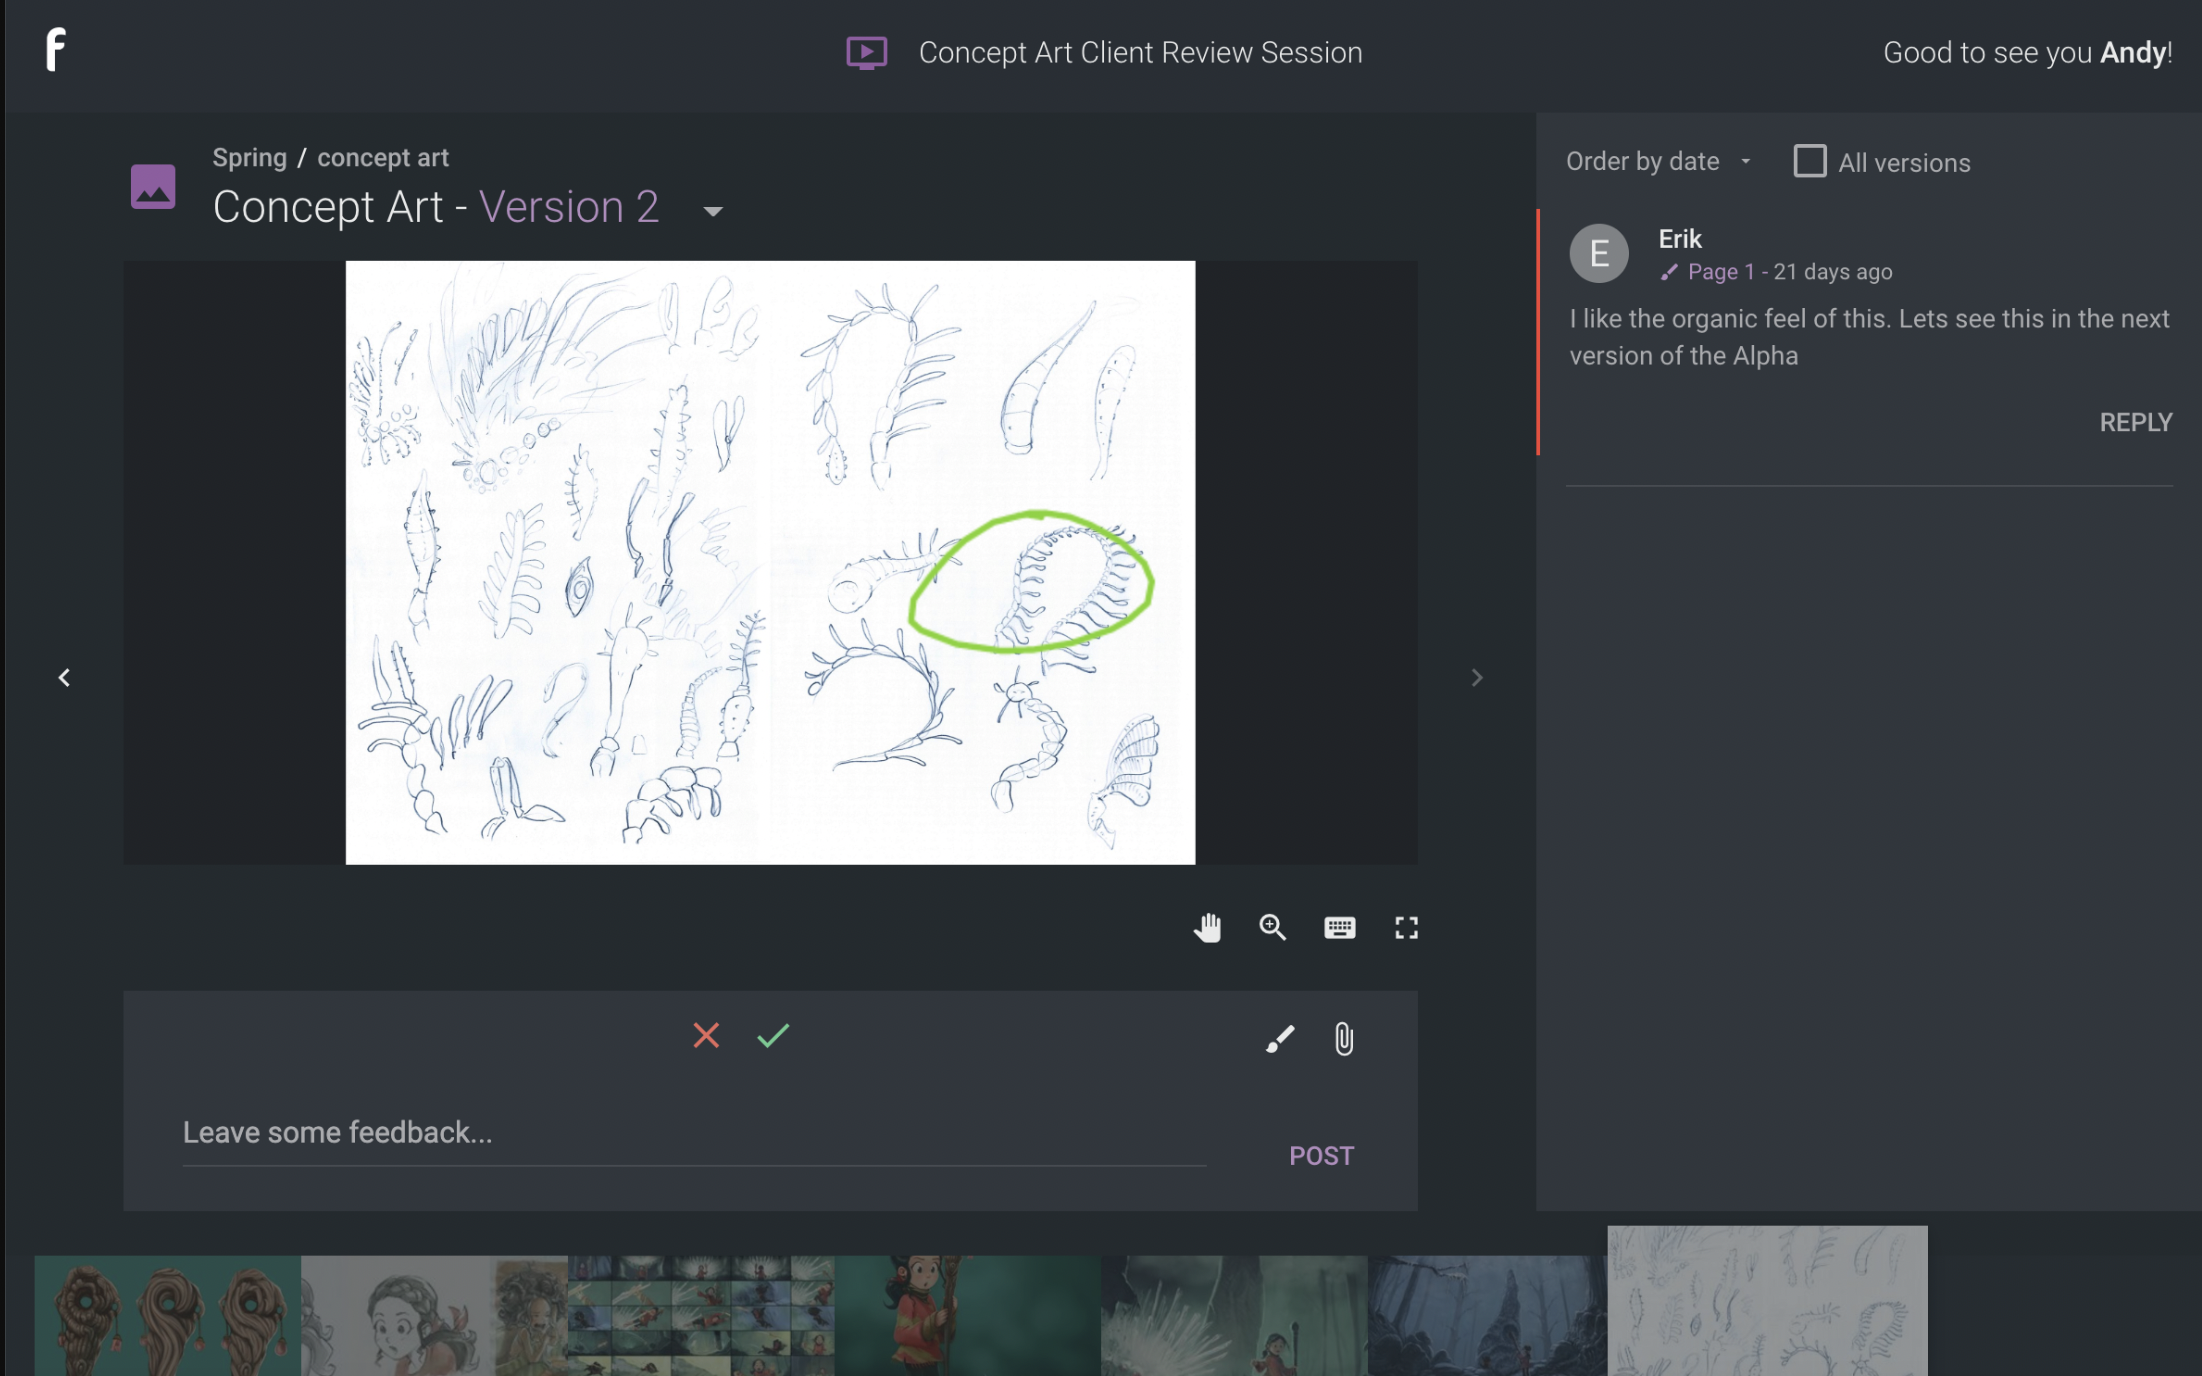Enter fullscreen view of the artwork

[1405, 928]
